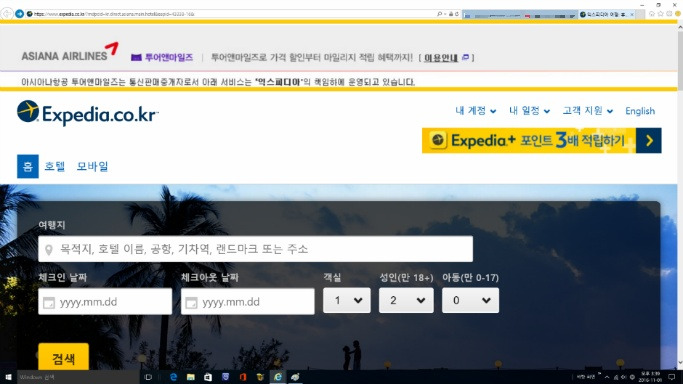Screen dimensions: 683x384
Task: Click the calendar icon in check-out date field
Action: (x=191, y=302)
